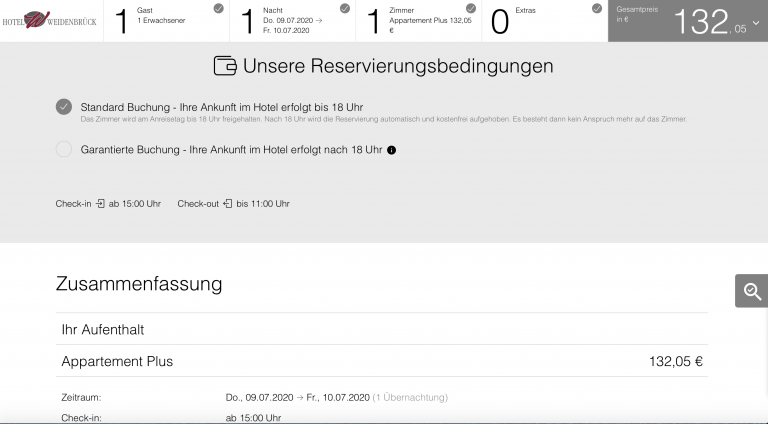Click the Check-out door icon
The height and width of the screenshot is (424, 768).
click(x=228, y=204)
